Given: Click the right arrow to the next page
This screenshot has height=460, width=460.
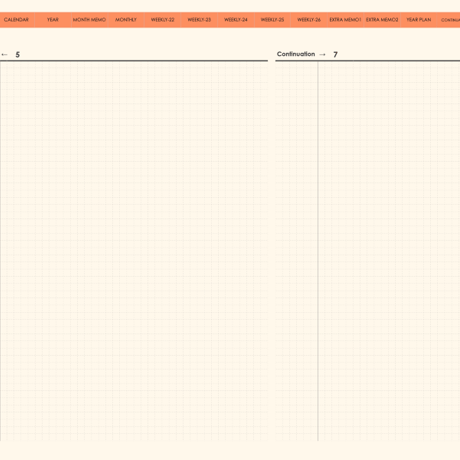Looking at the screenshot, I should pos(322,54).
